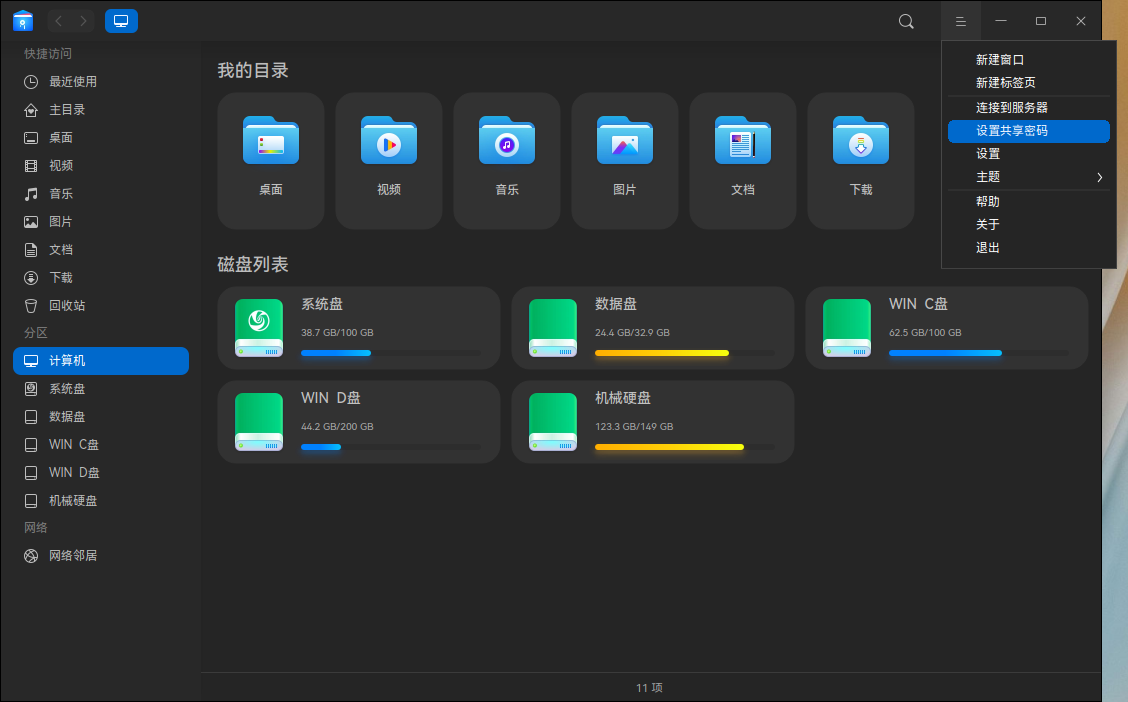This screenshot has height=702, width=1128.
Task: Open the 桌面 folder card
Action: [x=270, y=160]
